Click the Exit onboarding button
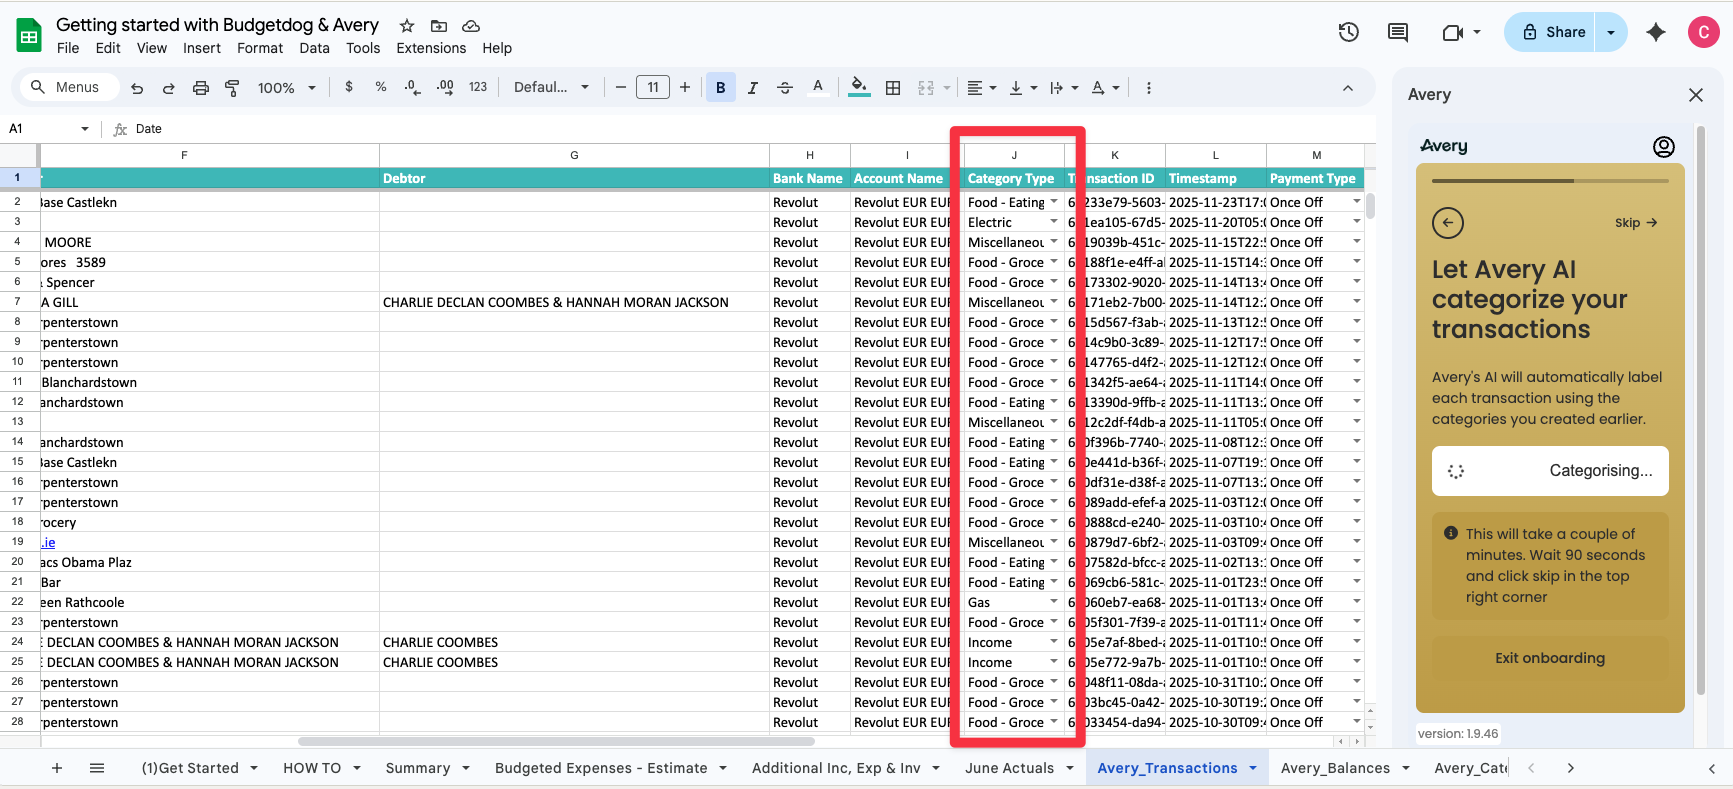 (x=1549, y=658)
